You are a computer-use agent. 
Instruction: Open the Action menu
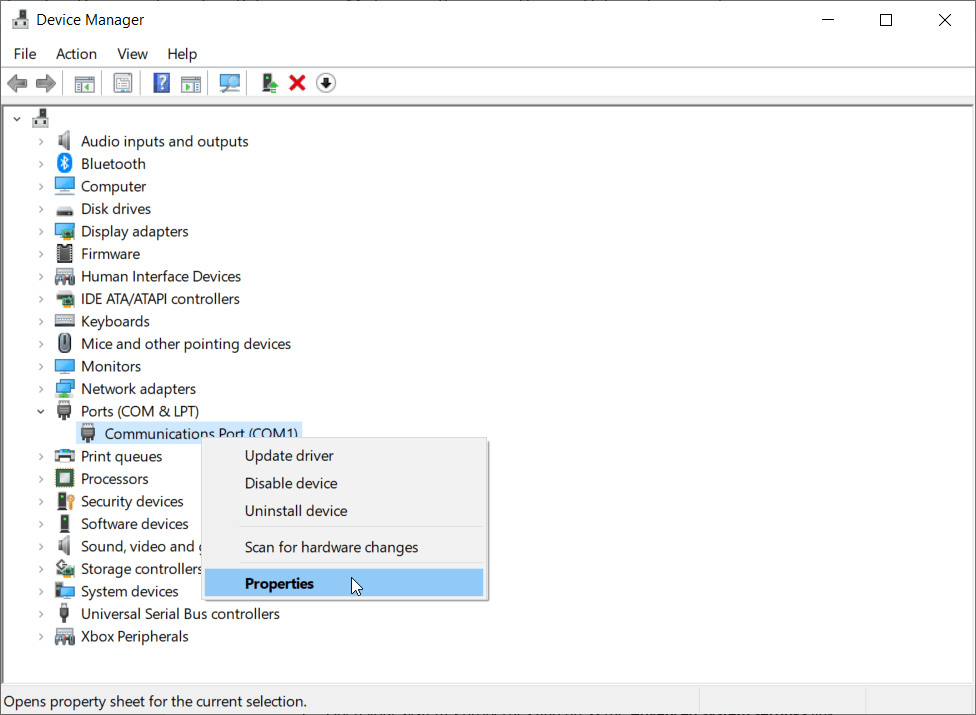pos(76,54)
